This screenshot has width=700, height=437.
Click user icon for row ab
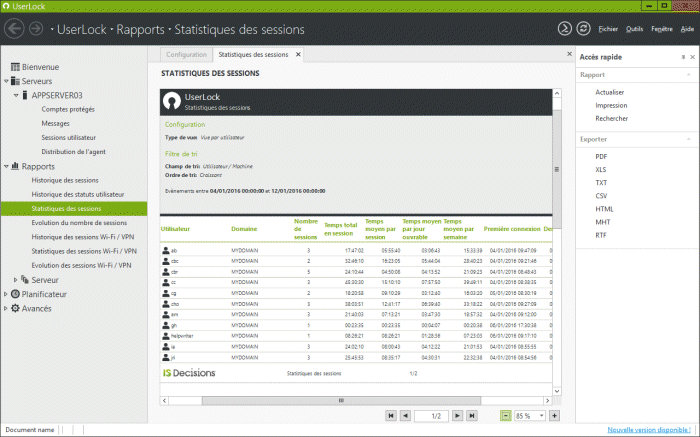pyautogui.click(x=166, y=250)
